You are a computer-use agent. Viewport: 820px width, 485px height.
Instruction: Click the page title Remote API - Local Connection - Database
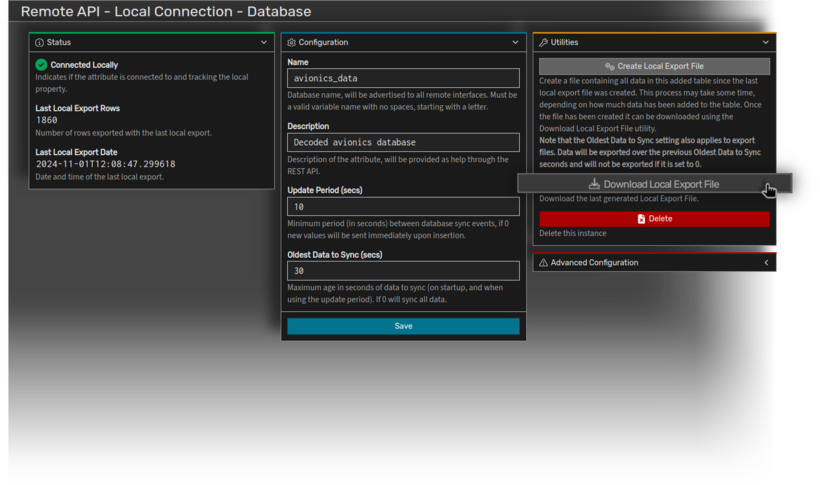166,12
